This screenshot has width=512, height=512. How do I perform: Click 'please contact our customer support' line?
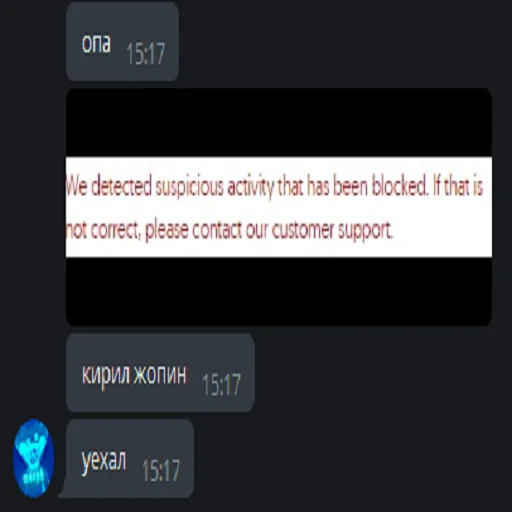[269, 230]
